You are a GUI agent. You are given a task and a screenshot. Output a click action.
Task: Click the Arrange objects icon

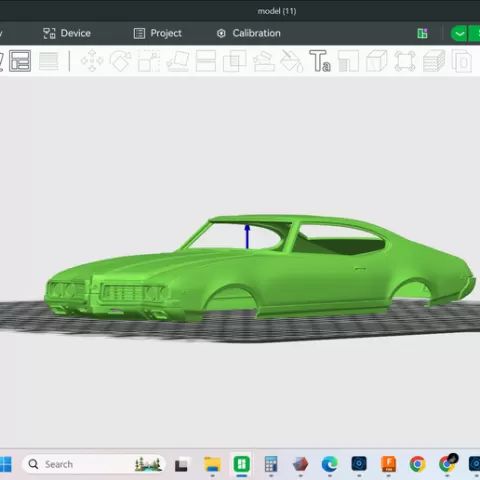pos(20,61)
